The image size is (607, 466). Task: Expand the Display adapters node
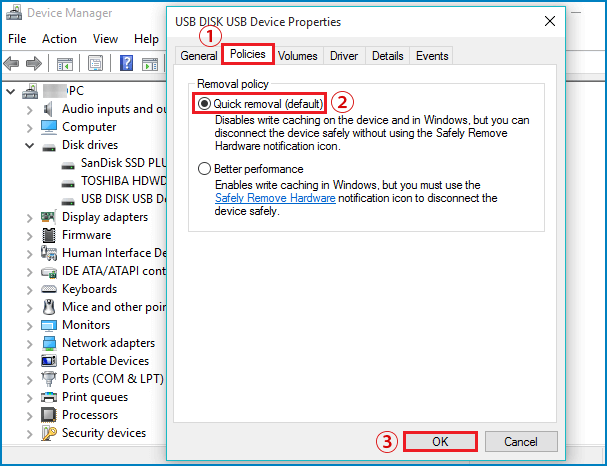click(30, 218)
